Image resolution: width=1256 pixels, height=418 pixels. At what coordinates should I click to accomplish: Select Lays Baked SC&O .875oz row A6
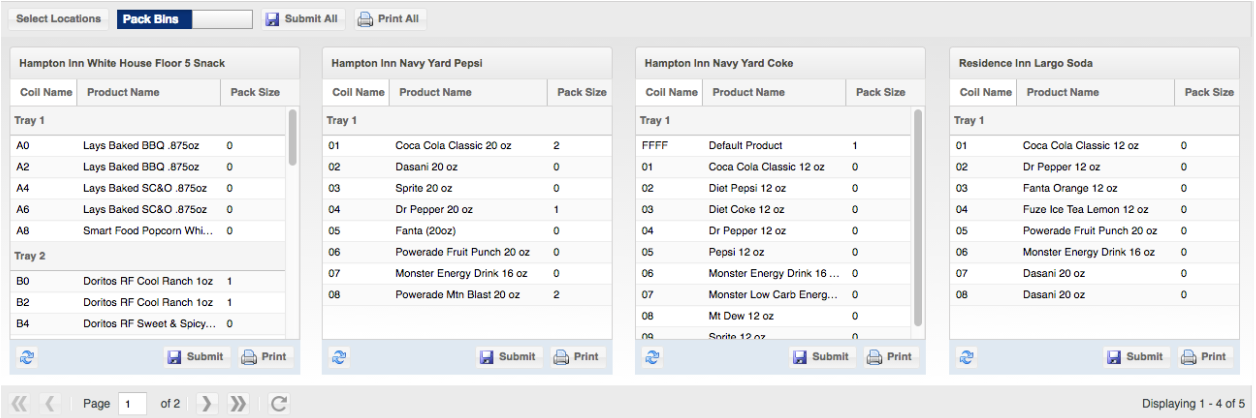tap(148, 210)
